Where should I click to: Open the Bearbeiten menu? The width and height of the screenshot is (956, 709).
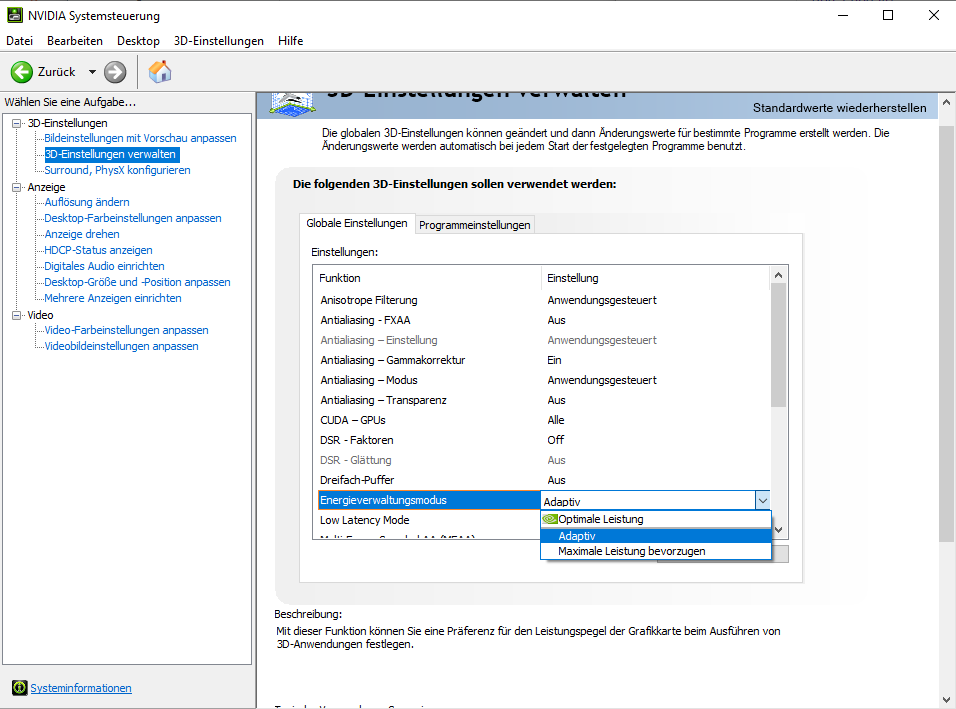pyautogui.click(x=75, y=41)
